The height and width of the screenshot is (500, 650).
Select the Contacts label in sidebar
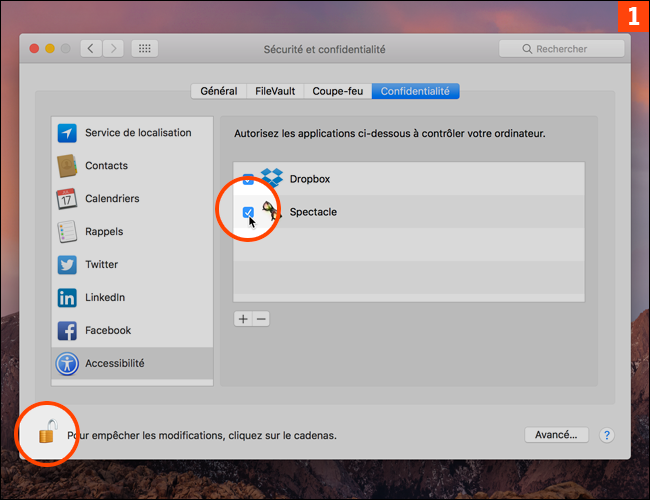coord(107,166)
